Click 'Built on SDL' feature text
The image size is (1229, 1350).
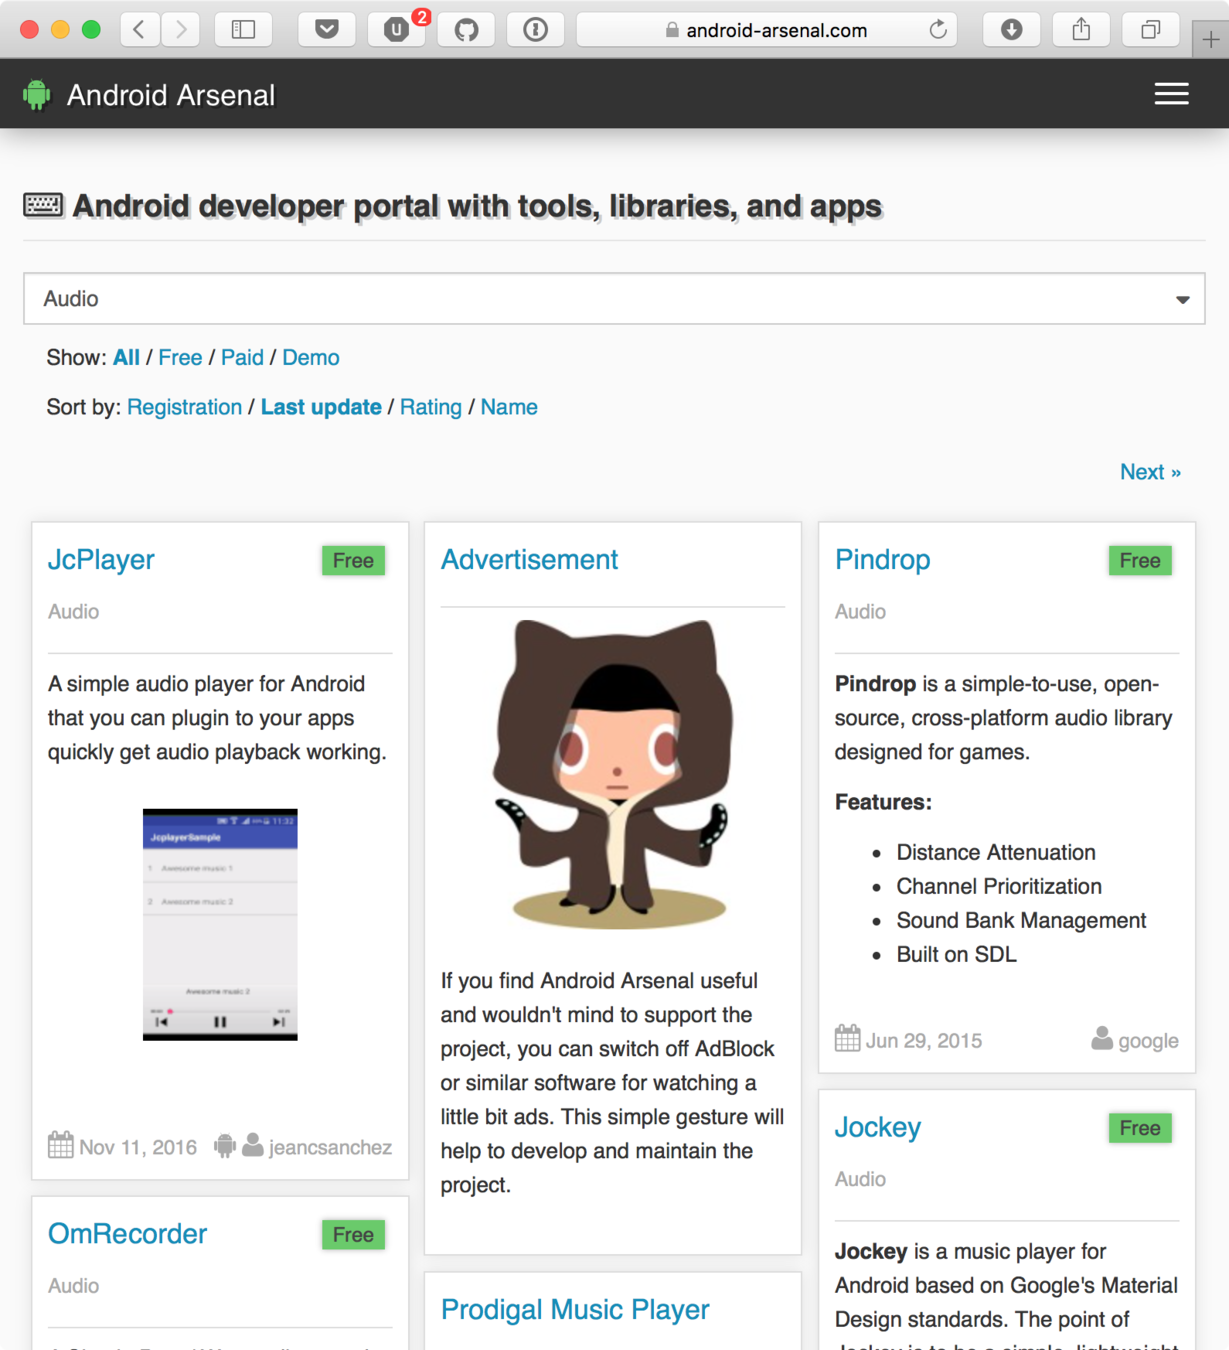pyautogui.click(x=956, y=955)
